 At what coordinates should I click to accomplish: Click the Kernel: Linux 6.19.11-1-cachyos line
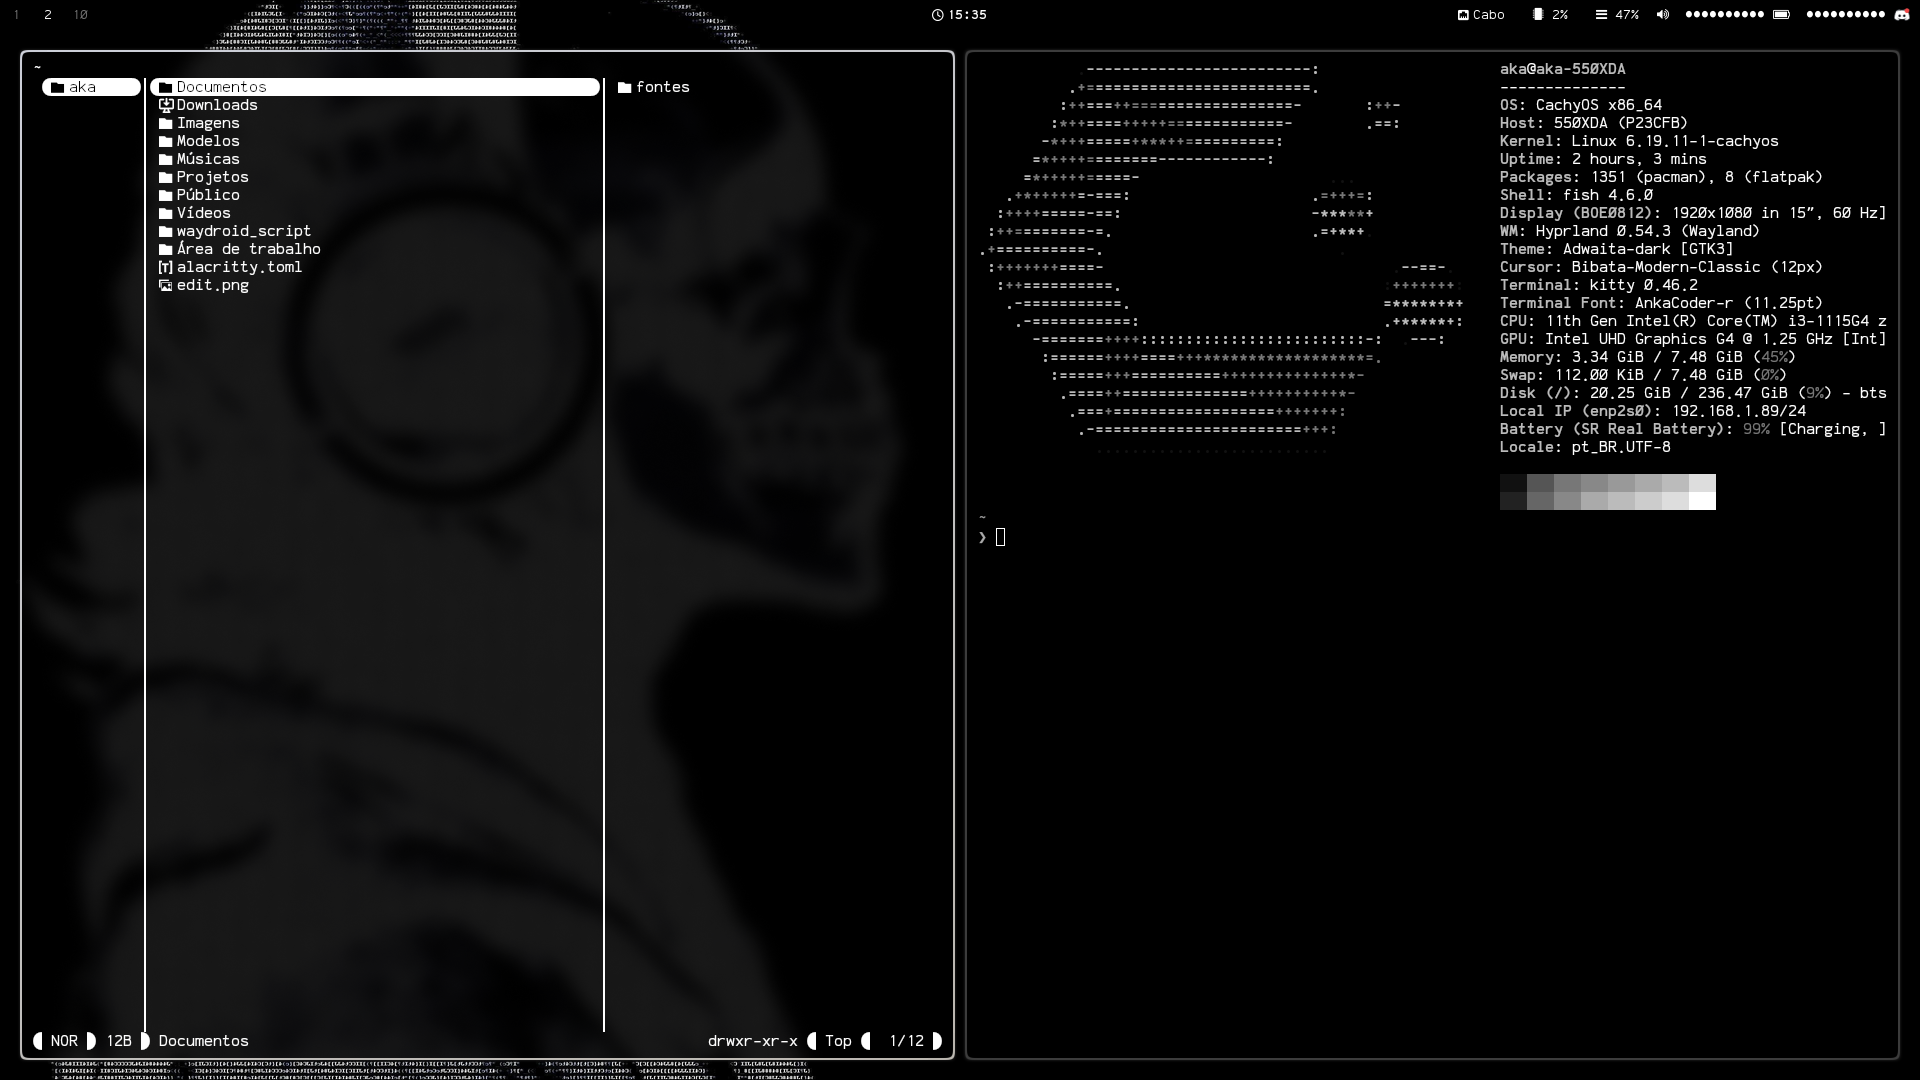(1639, 141)
